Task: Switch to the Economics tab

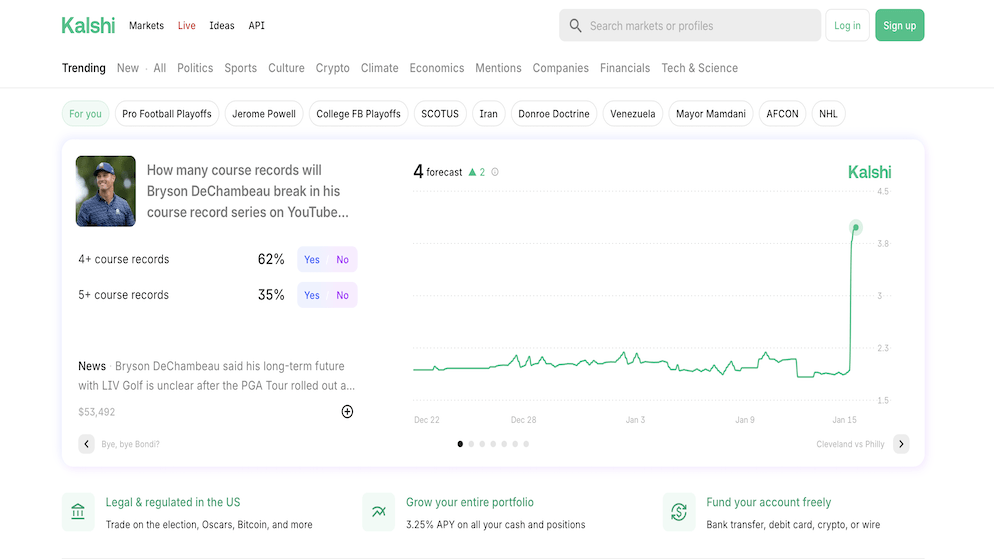Action: (x=437, y=68)
